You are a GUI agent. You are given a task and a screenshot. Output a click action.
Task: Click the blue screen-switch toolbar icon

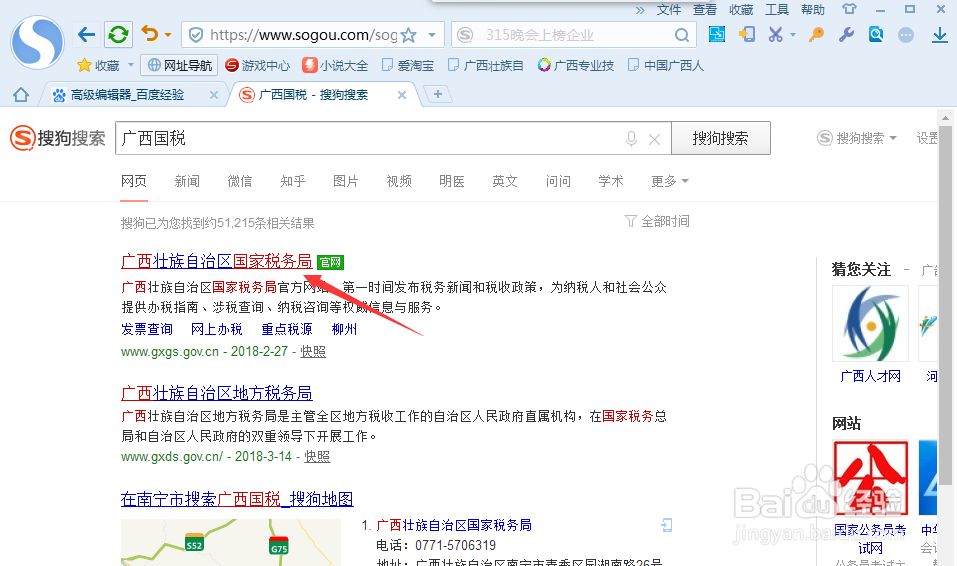(717, 34)
